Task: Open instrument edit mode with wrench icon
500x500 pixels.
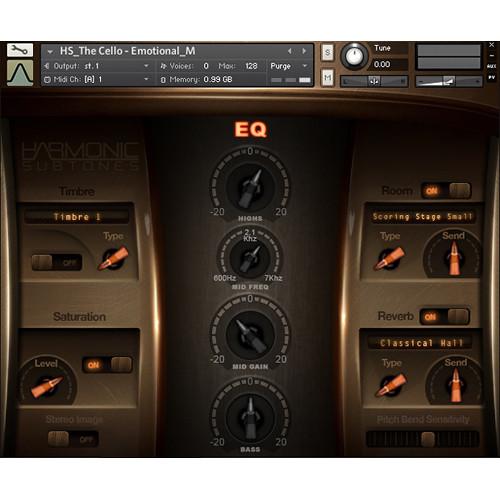Action: [20, 50]
